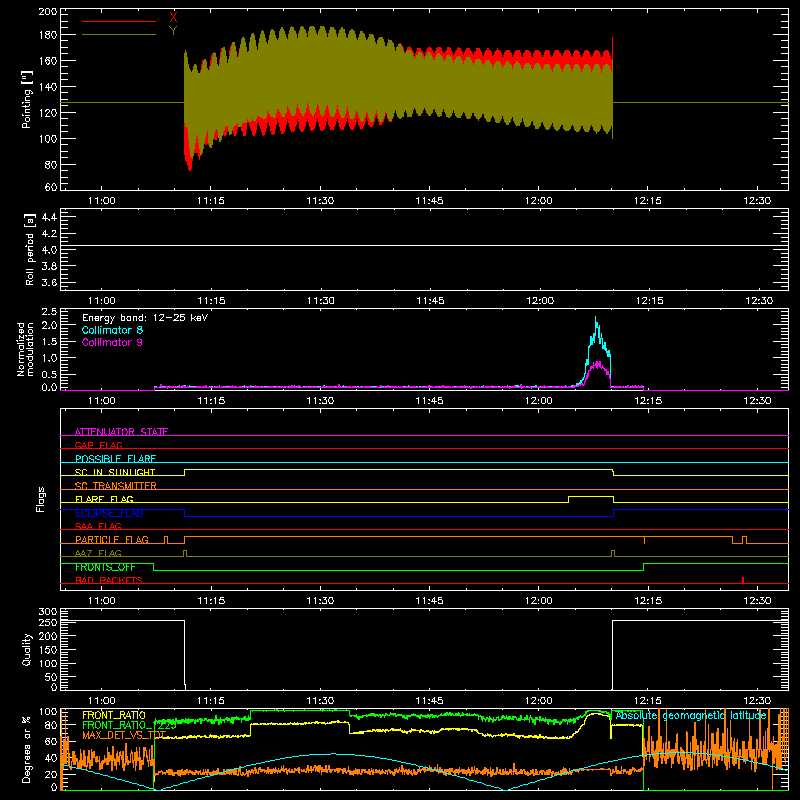
Task: Click the 300 tick on Quality axis
Action: pyautogui.click(x=47, y=611)
